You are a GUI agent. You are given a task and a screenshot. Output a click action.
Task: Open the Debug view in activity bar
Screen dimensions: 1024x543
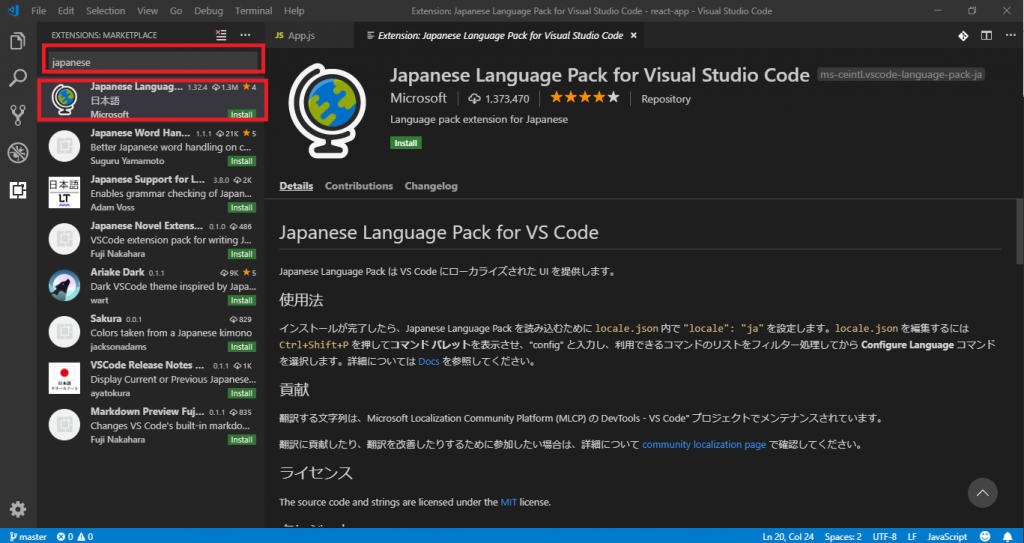(18, 153)
